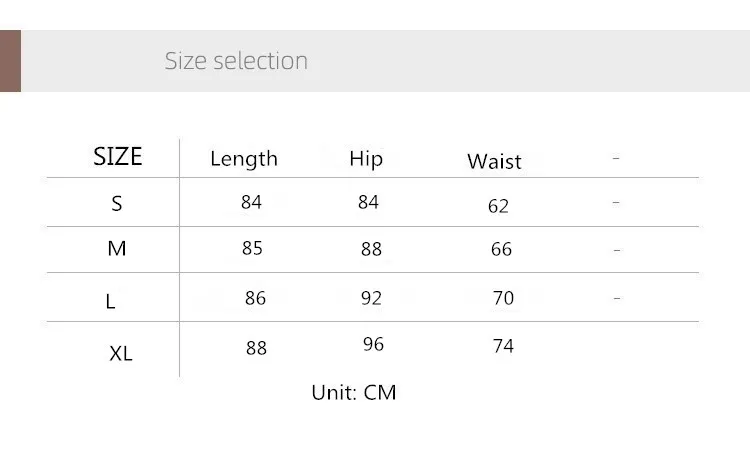This screenshot has height=466, width=750.
Task: Select the SIZE column header
Action: point(118,156)
